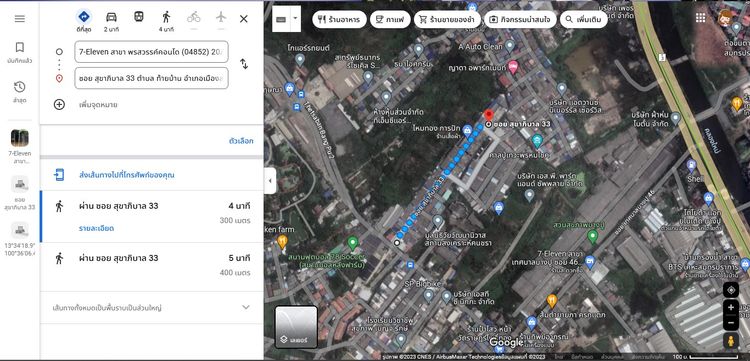Open dropdown next to keyboard icon
Screen dimensions: 750x361
point(295,19)
